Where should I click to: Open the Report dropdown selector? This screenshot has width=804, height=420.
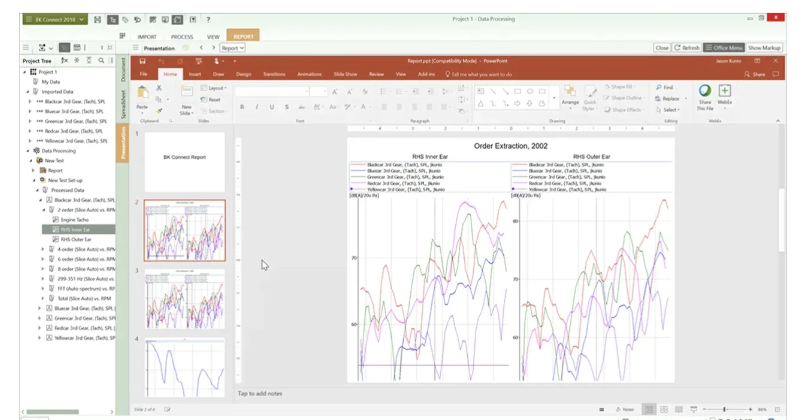(x=232, y=48)
